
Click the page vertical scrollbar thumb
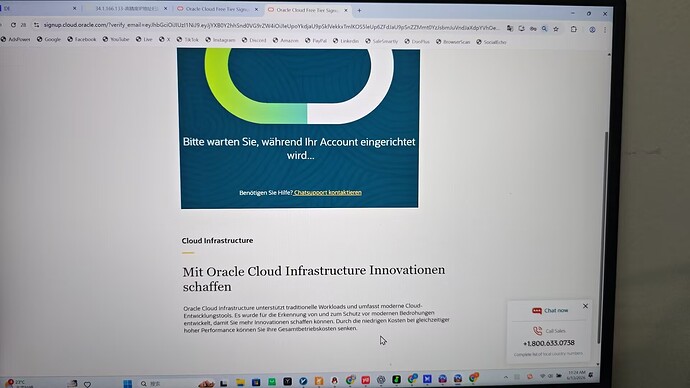click(602, 238)
